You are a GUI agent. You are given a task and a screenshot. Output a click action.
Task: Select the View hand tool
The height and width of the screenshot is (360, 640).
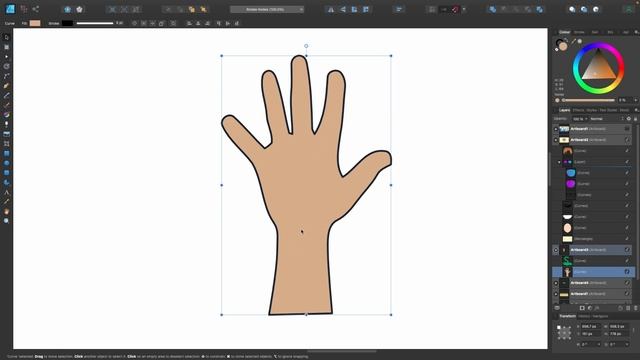[x=6, y=211]
